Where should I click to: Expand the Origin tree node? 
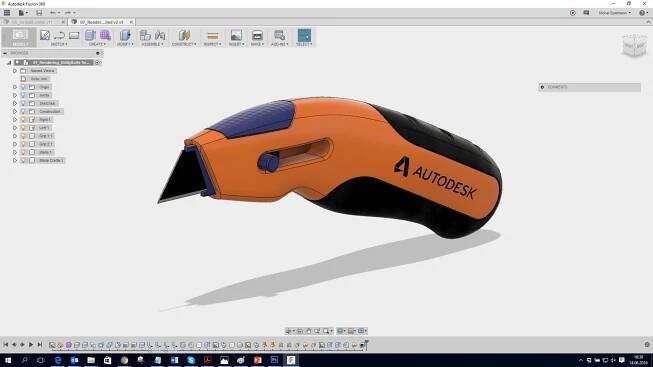[15, 87]
